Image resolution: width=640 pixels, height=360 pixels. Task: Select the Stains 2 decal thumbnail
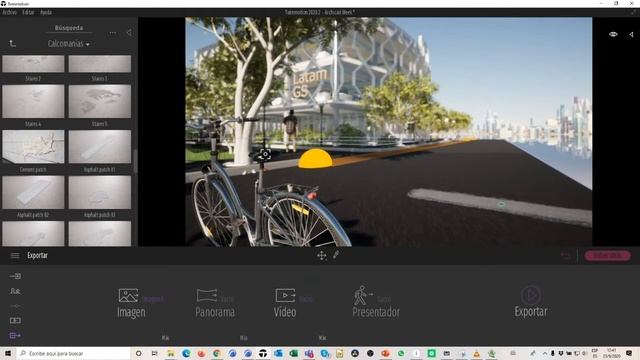click(33, 64)
